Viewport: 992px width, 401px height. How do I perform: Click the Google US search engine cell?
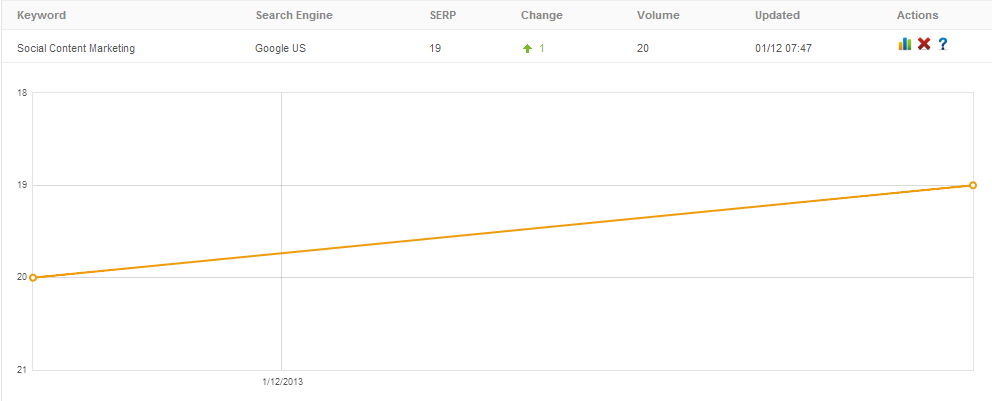tap(280, 48)
